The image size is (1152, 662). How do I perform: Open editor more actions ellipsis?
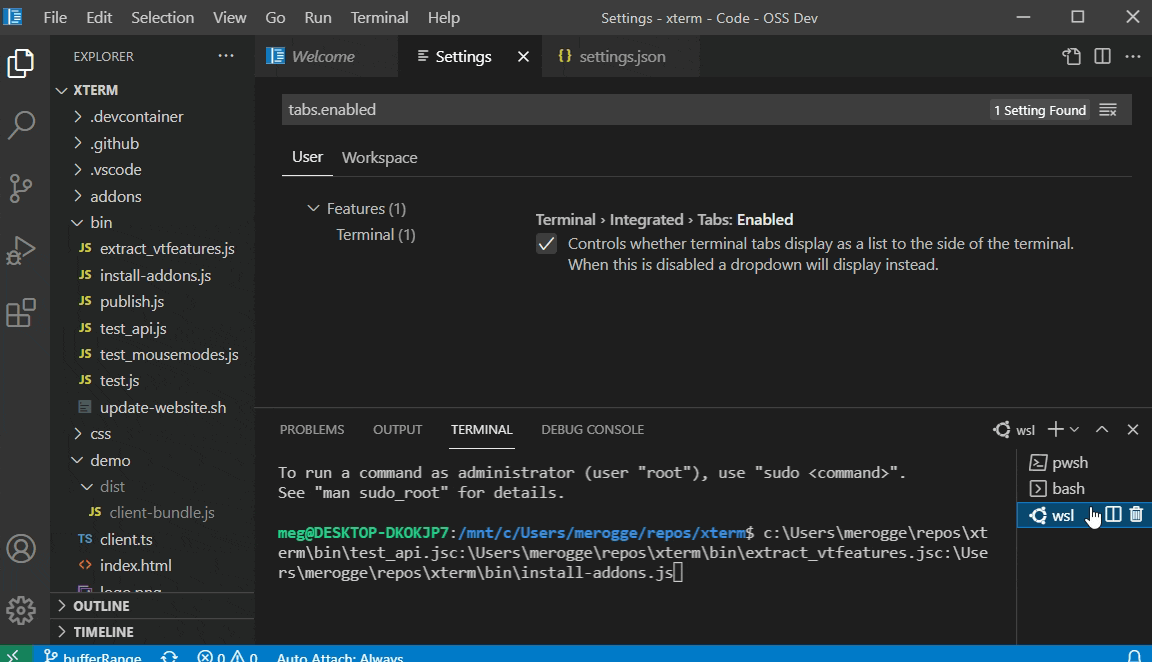(1133, 57)
